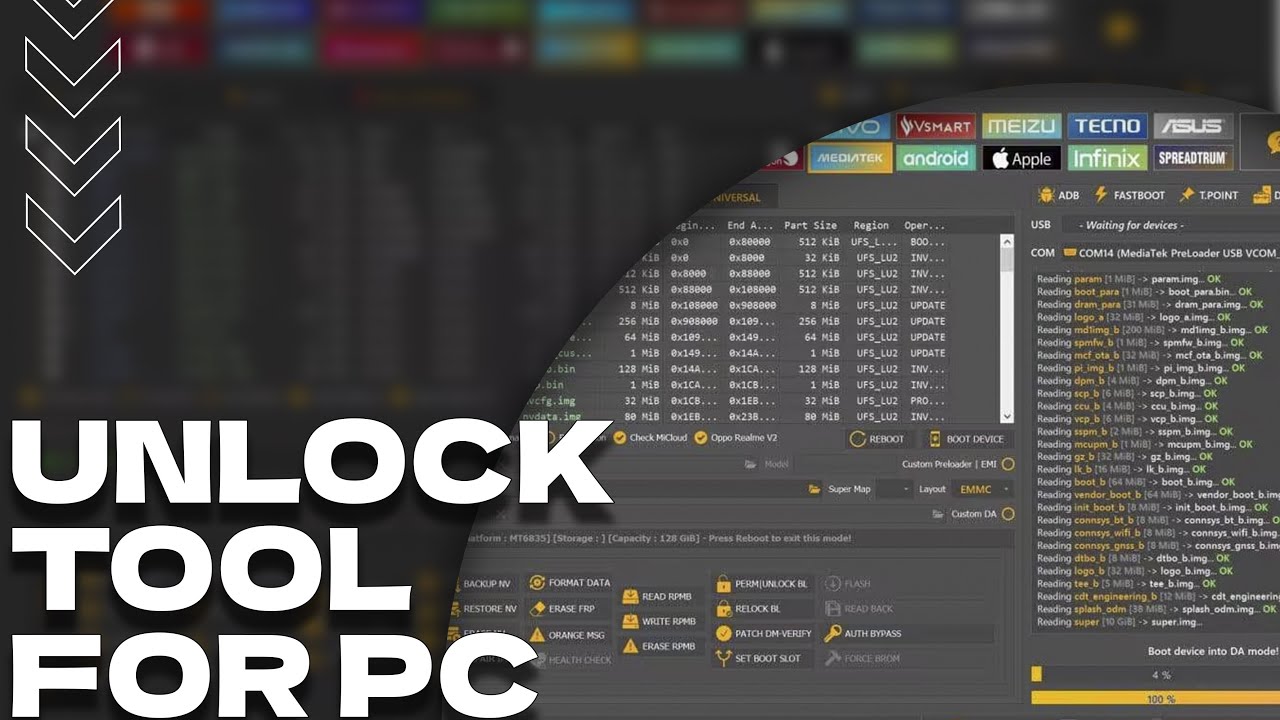The image size is (1280, 720).
Task: Switch to FASTBOOT lightning mode
Action: (x=1130, y=195)
